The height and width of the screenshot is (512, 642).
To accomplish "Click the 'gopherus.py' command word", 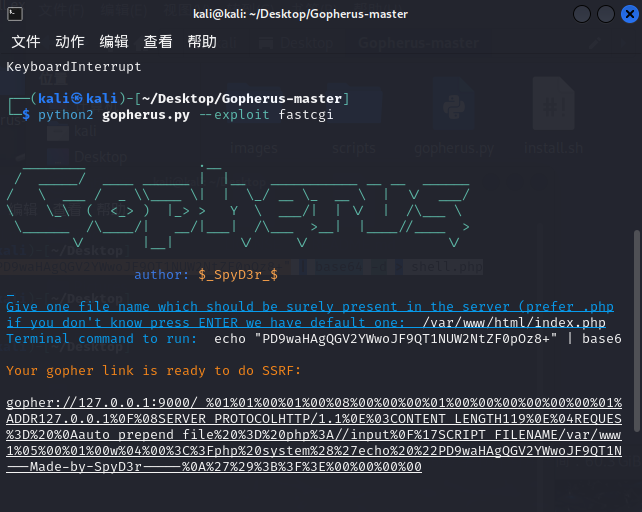I will (x=146, y=115).
